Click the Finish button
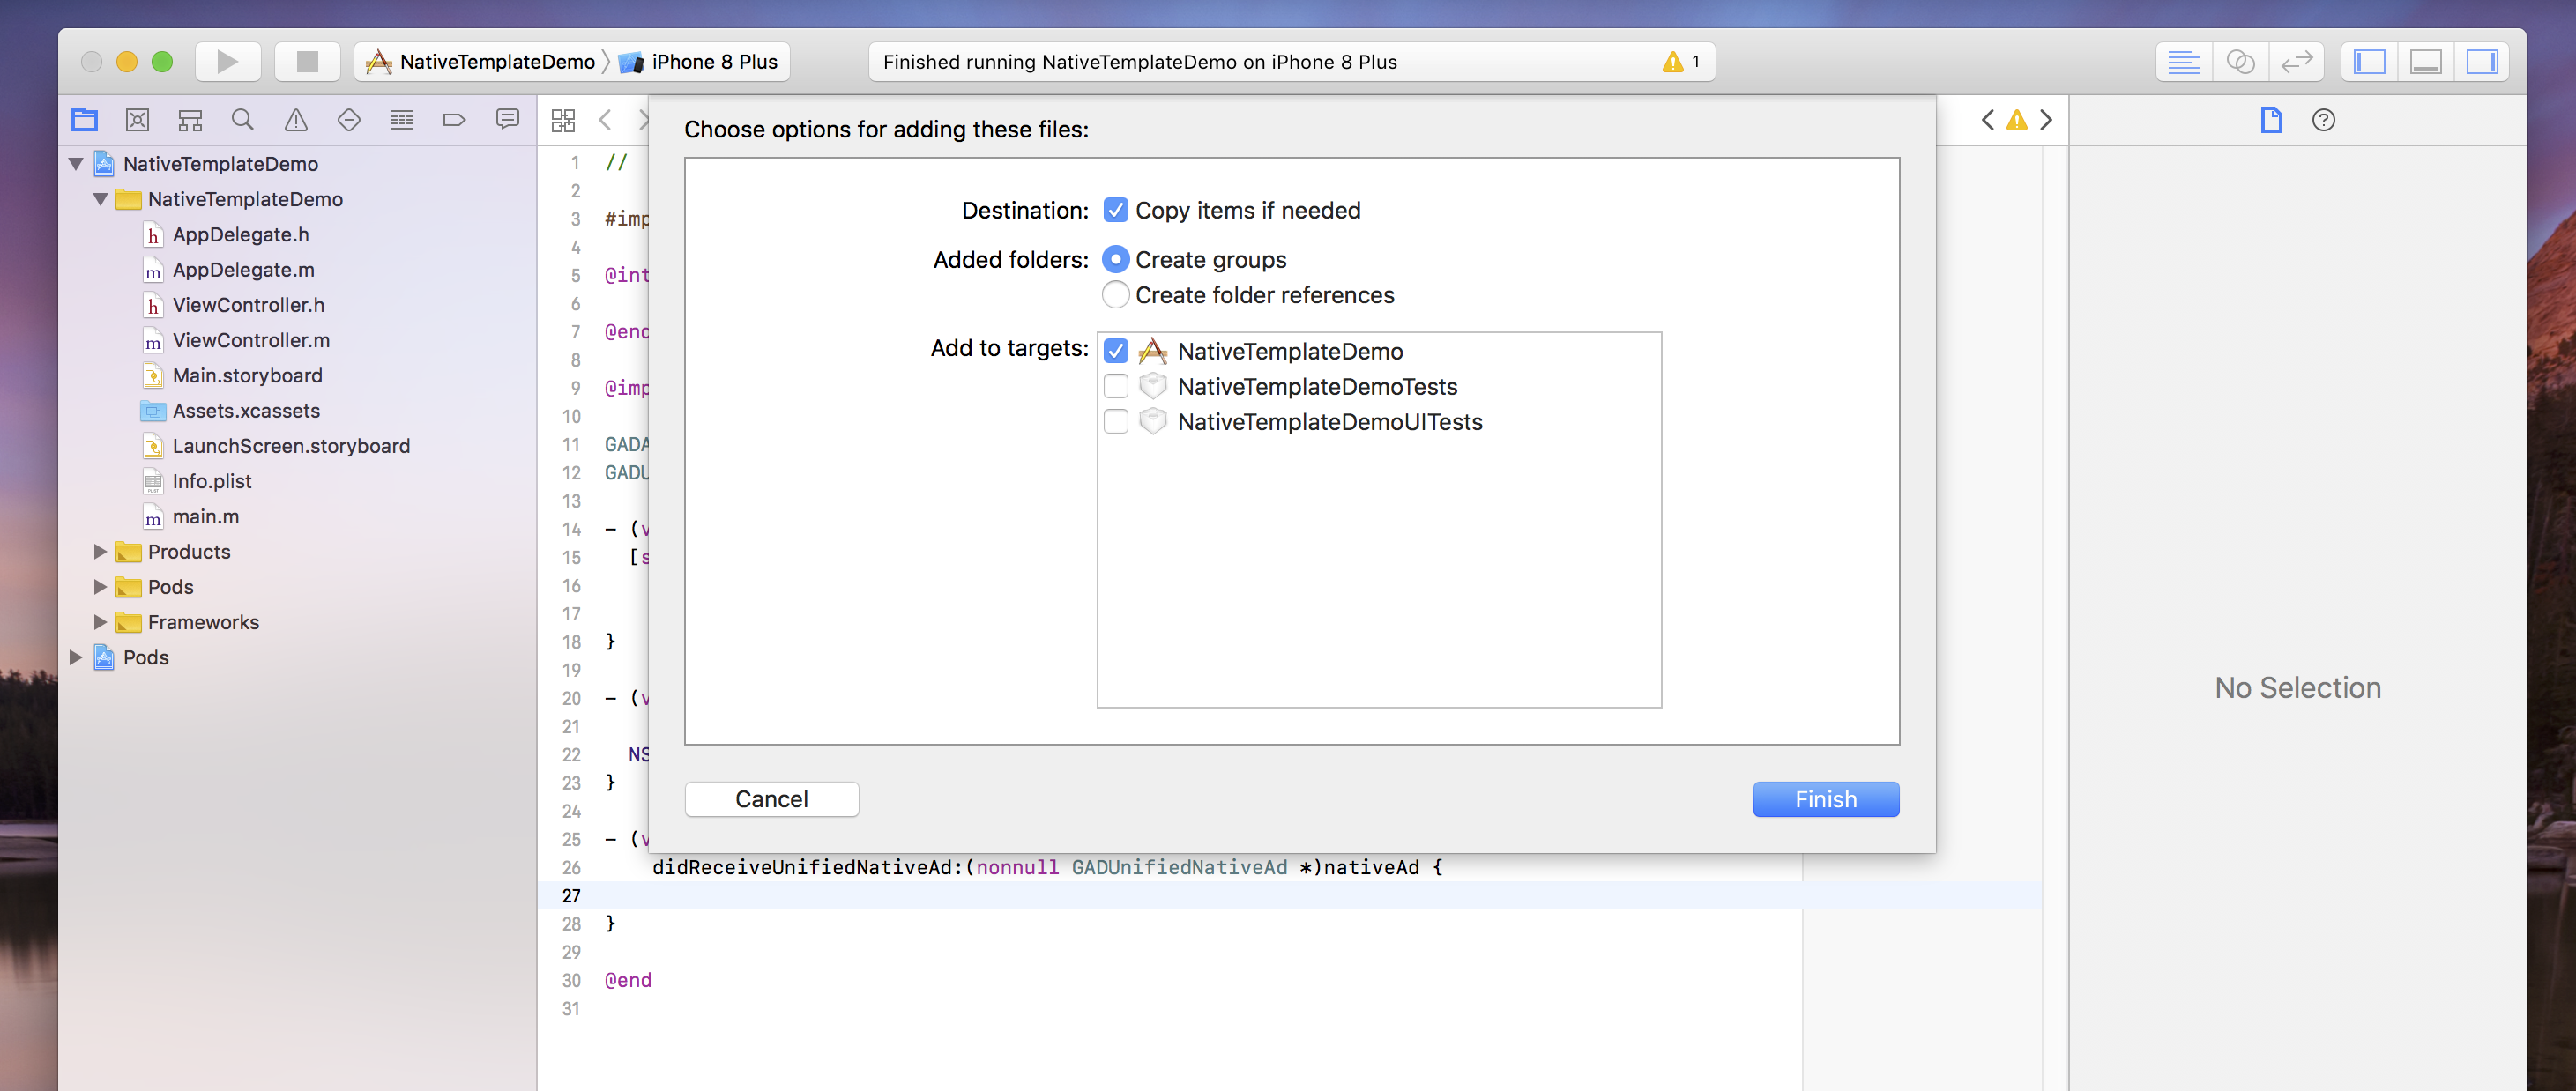This screenshot has height=1091, width=2576. pos(1825,799)
